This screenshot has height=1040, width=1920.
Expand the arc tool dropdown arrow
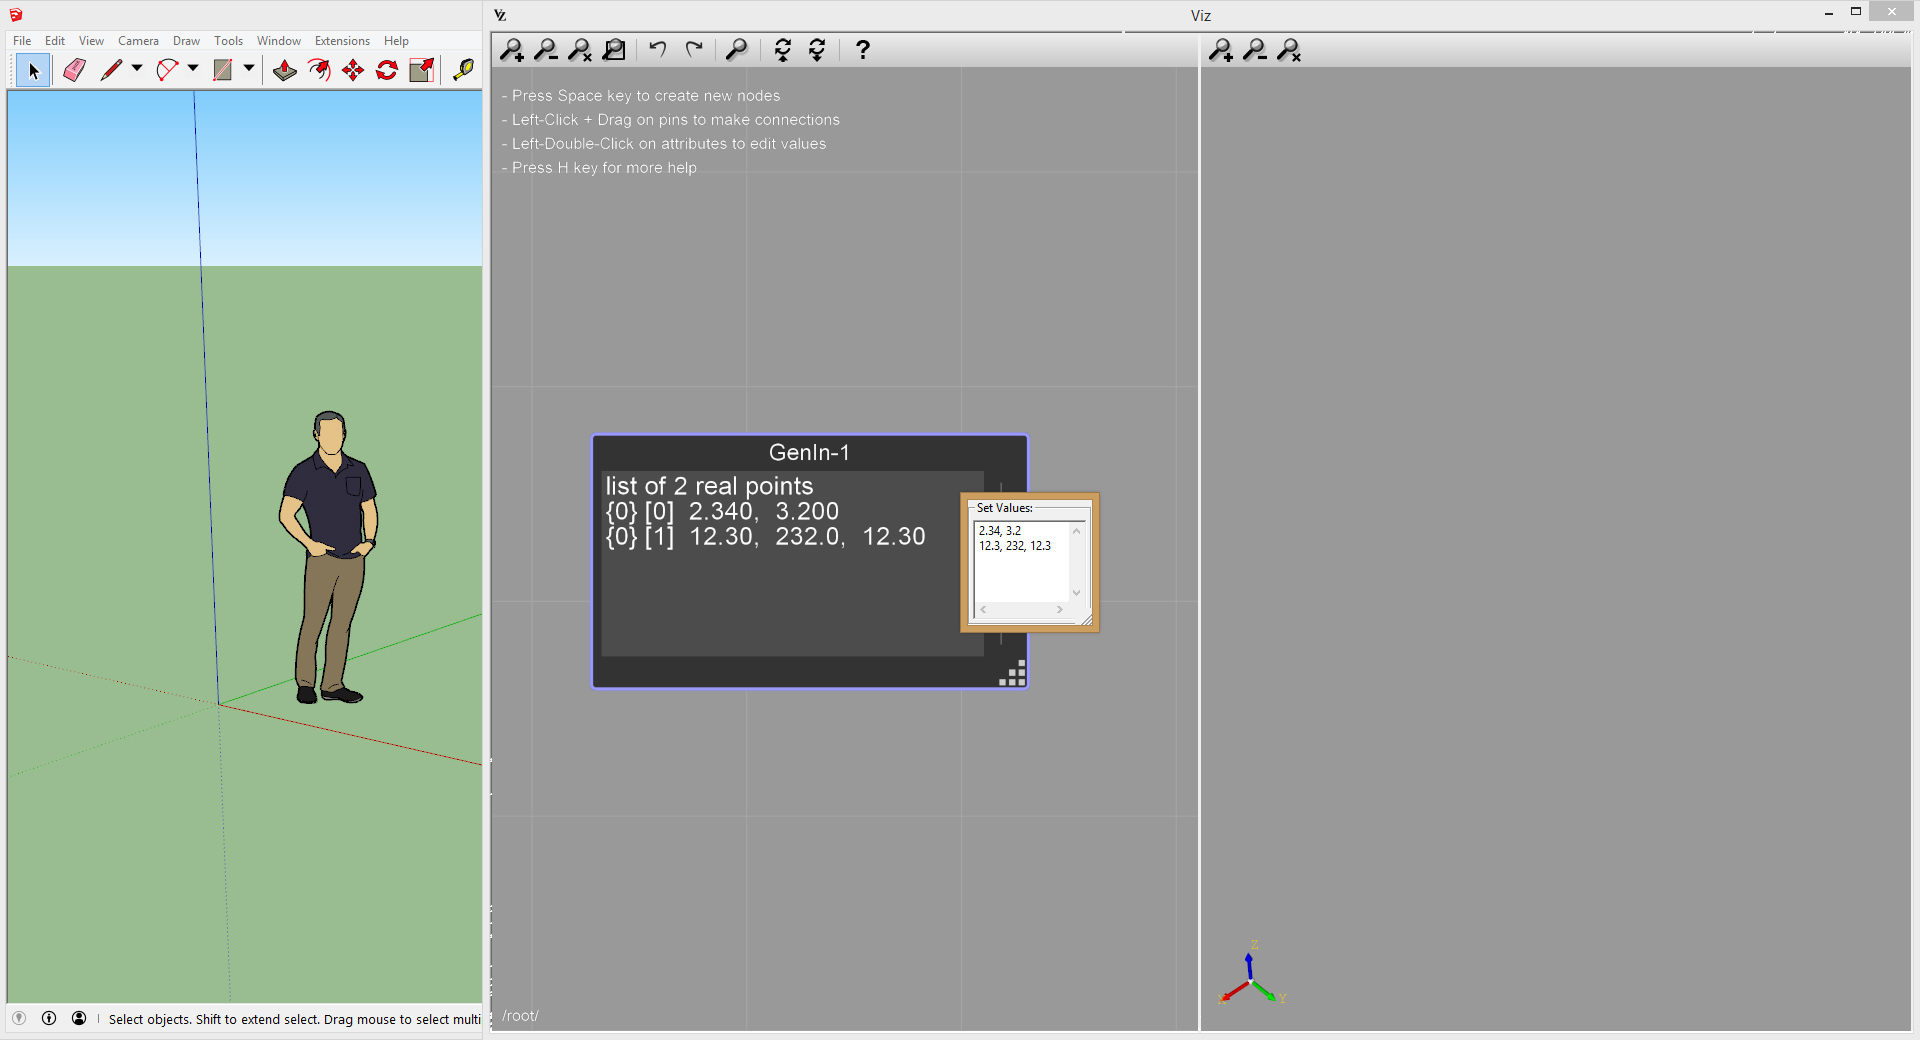[x=193, y=69]
